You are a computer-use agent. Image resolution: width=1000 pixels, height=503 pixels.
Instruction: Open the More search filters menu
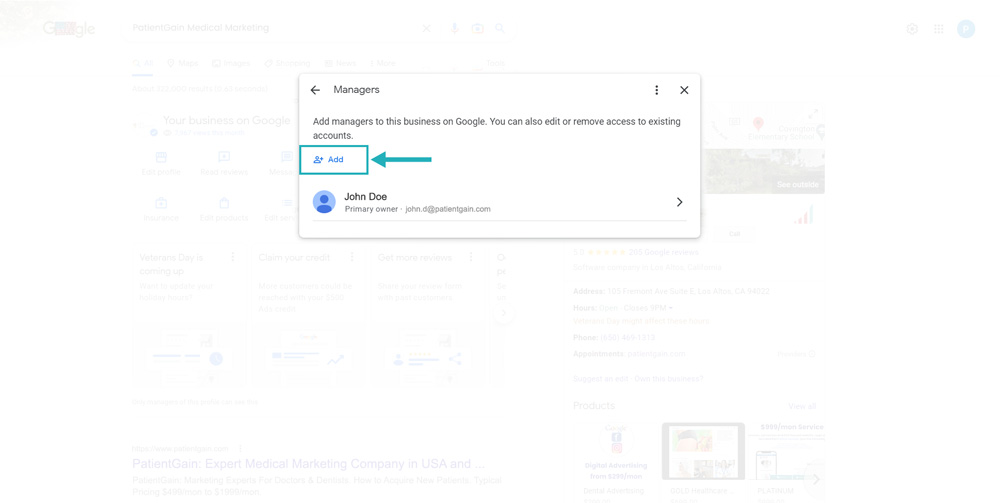click(x=383, y=63)
